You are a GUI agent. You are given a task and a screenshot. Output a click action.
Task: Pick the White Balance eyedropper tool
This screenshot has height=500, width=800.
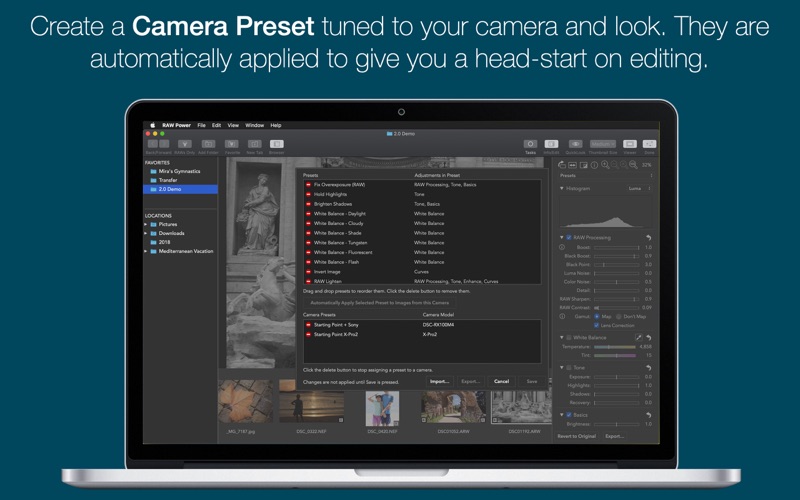click(637, 338)
